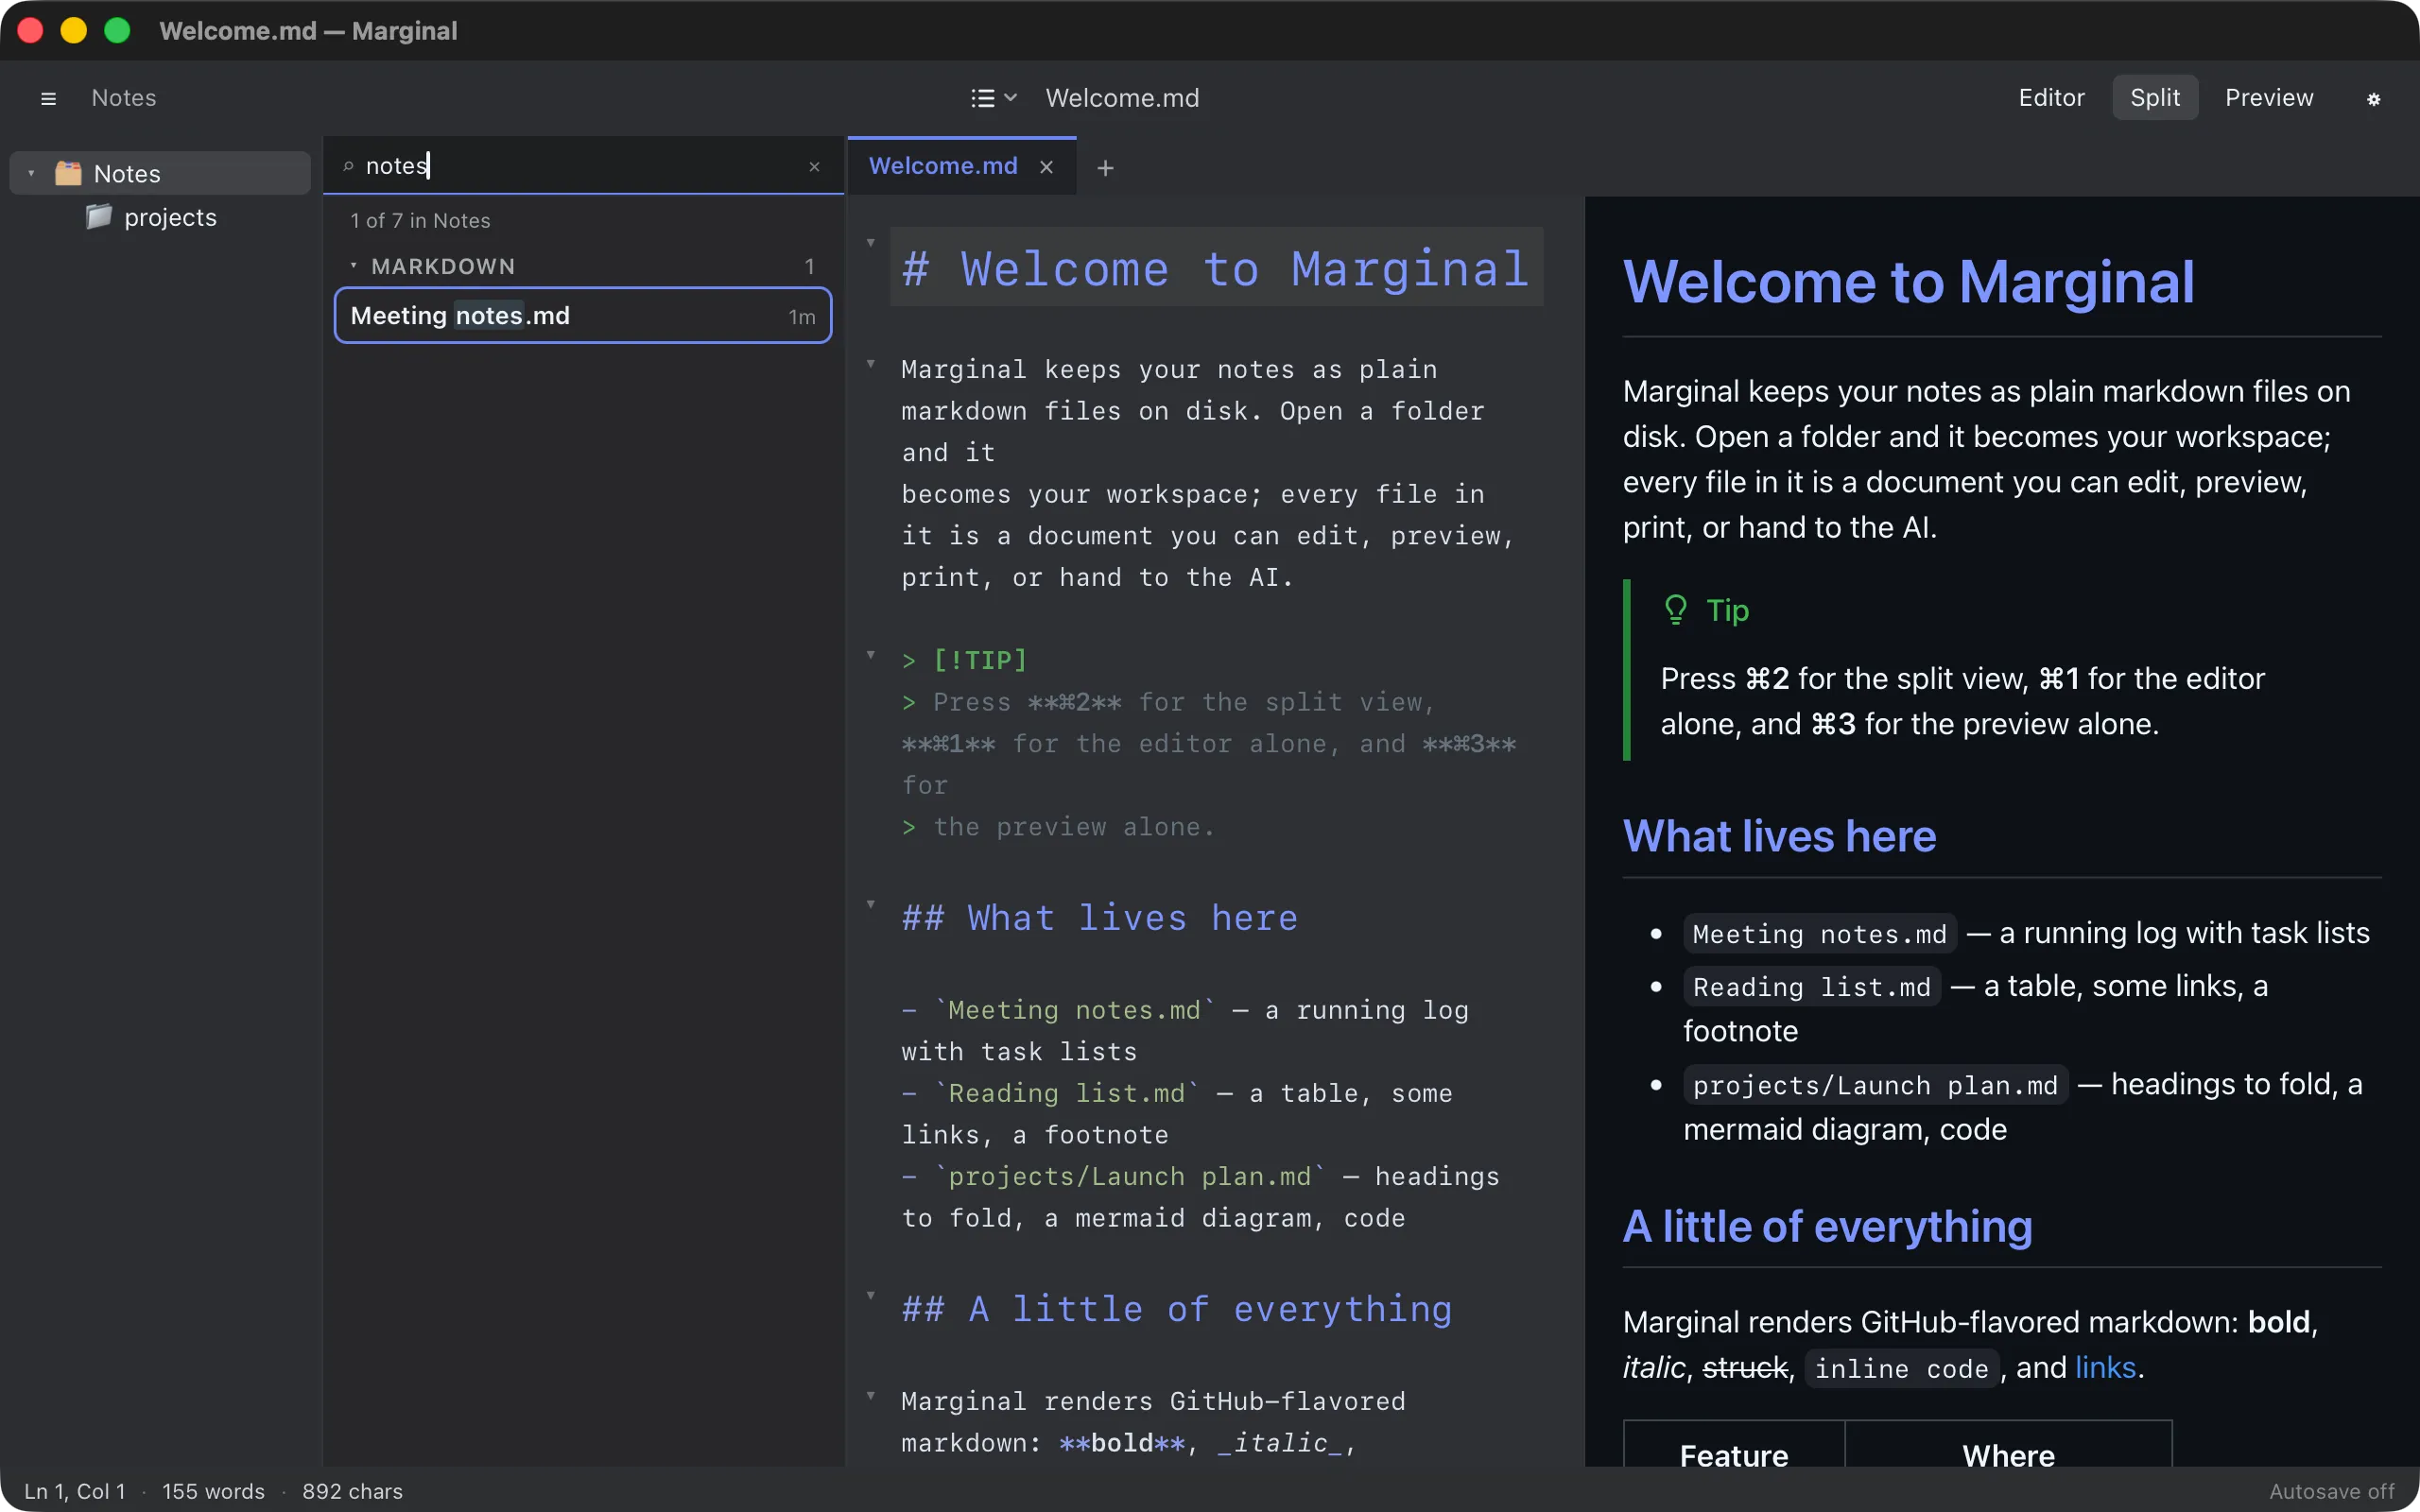Click the 'Tip' callout title in preview
The width and height of the screenshot is (2420, 1512).
pyautogui.click(x=1727, y=610)
